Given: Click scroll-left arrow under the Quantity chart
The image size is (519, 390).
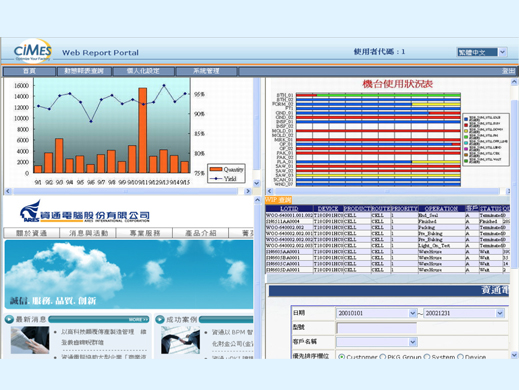Looking at the screenshot, I should 8,191.
